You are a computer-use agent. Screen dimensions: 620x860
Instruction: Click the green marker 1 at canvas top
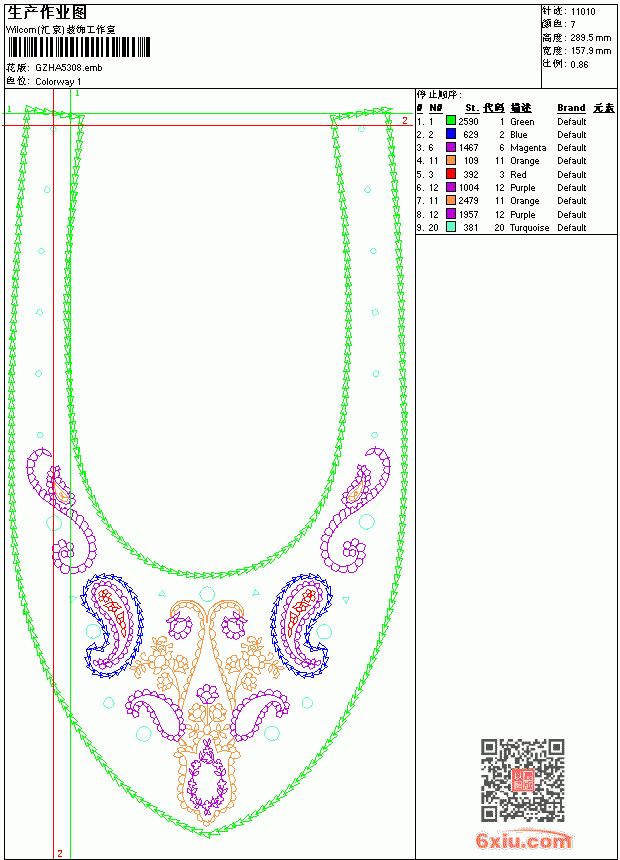(x=77, y=94)
